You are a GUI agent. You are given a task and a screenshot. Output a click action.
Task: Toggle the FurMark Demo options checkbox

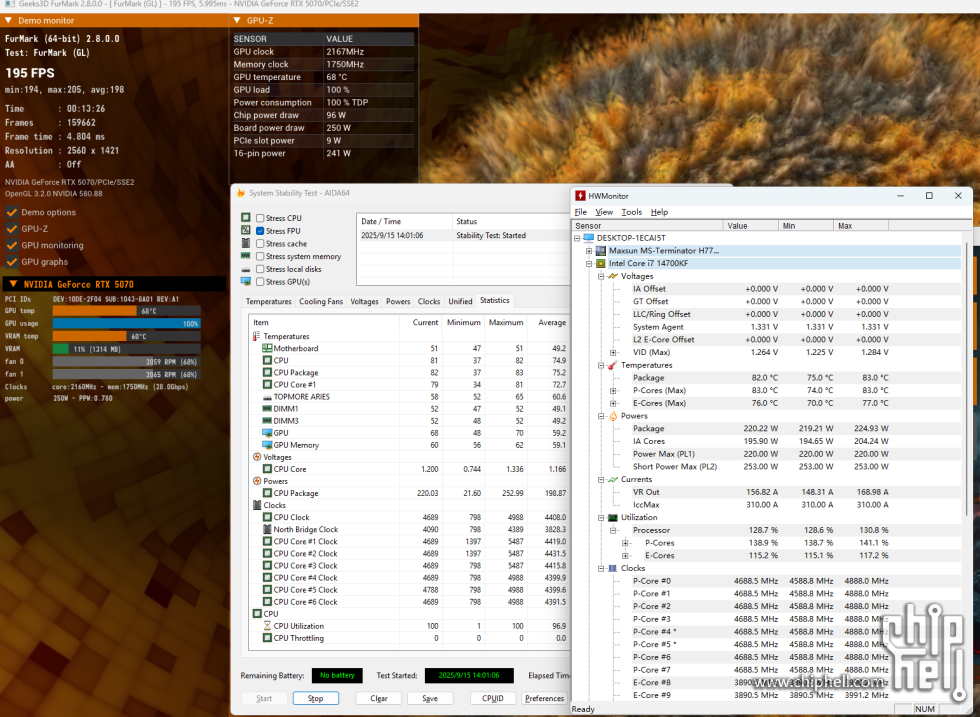tap(11, 212)
